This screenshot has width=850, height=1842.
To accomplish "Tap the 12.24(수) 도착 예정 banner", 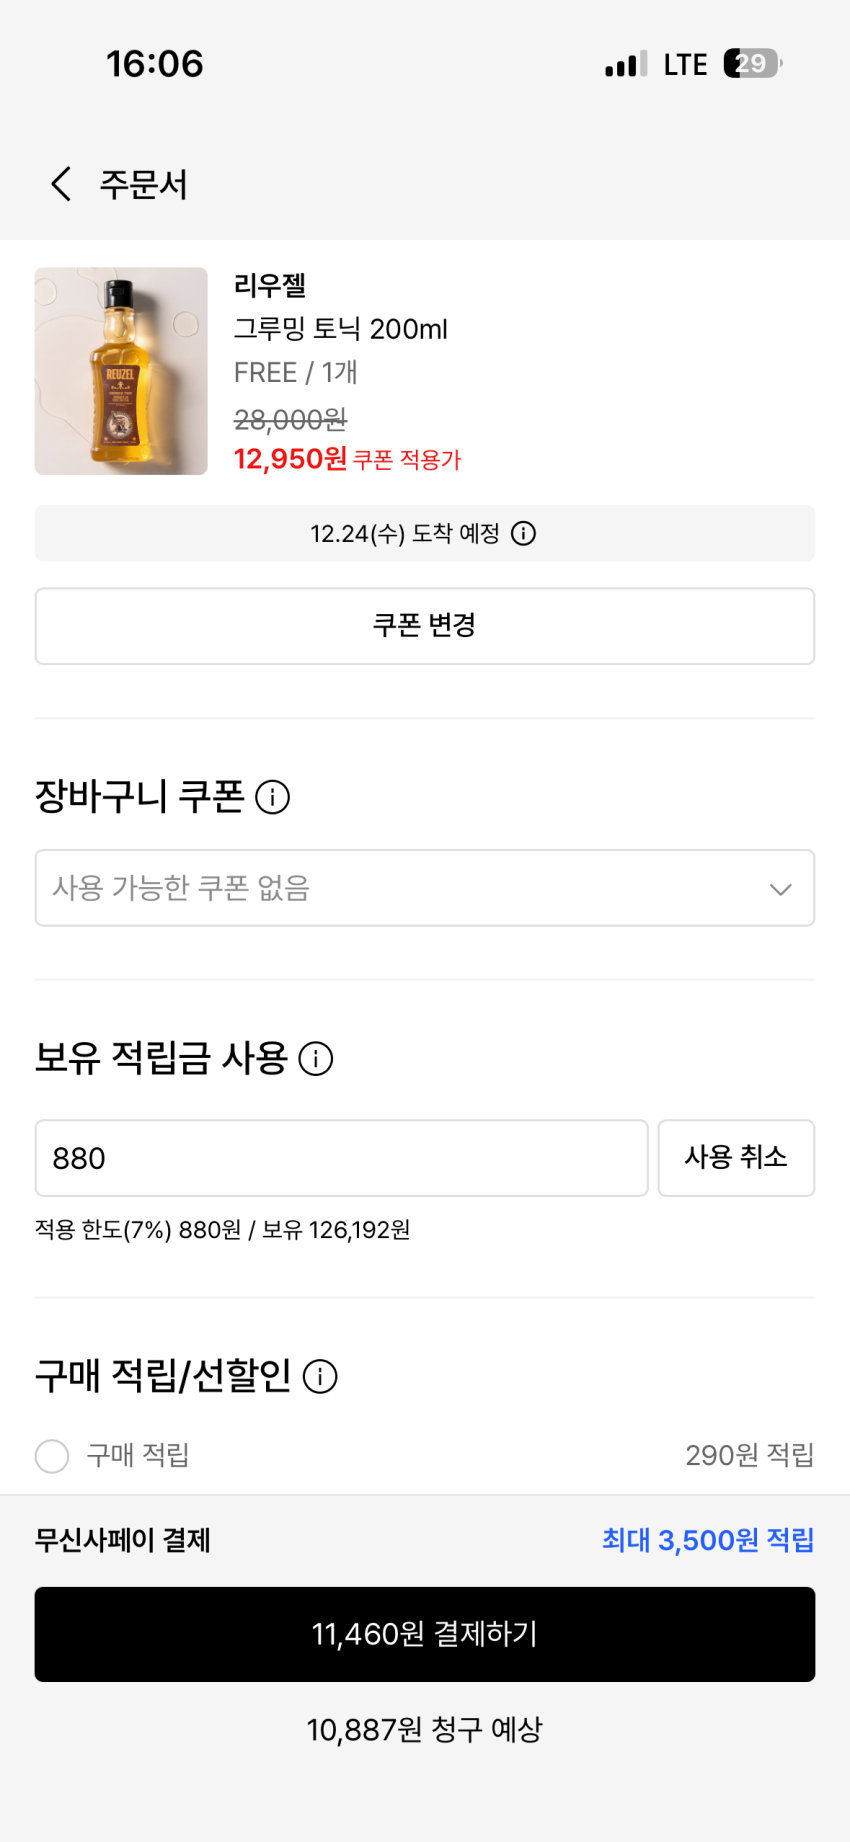I will [x=405, y=533].
